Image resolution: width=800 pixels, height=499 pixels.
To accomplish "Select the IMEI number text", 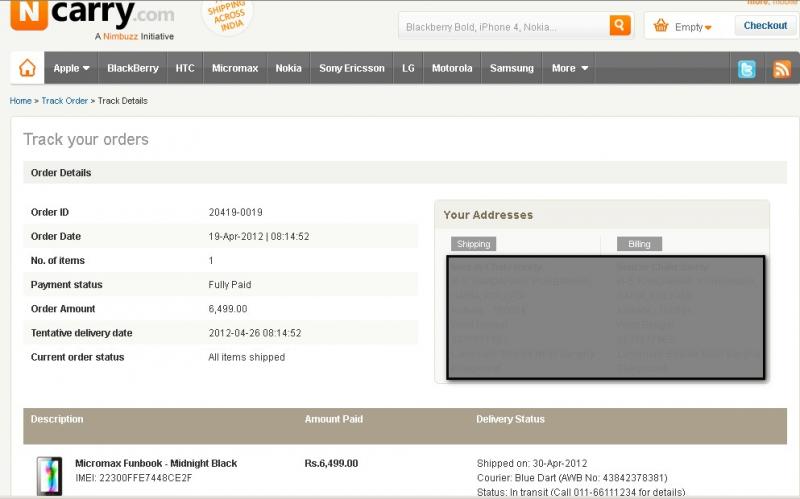I will tap(134, 478).
